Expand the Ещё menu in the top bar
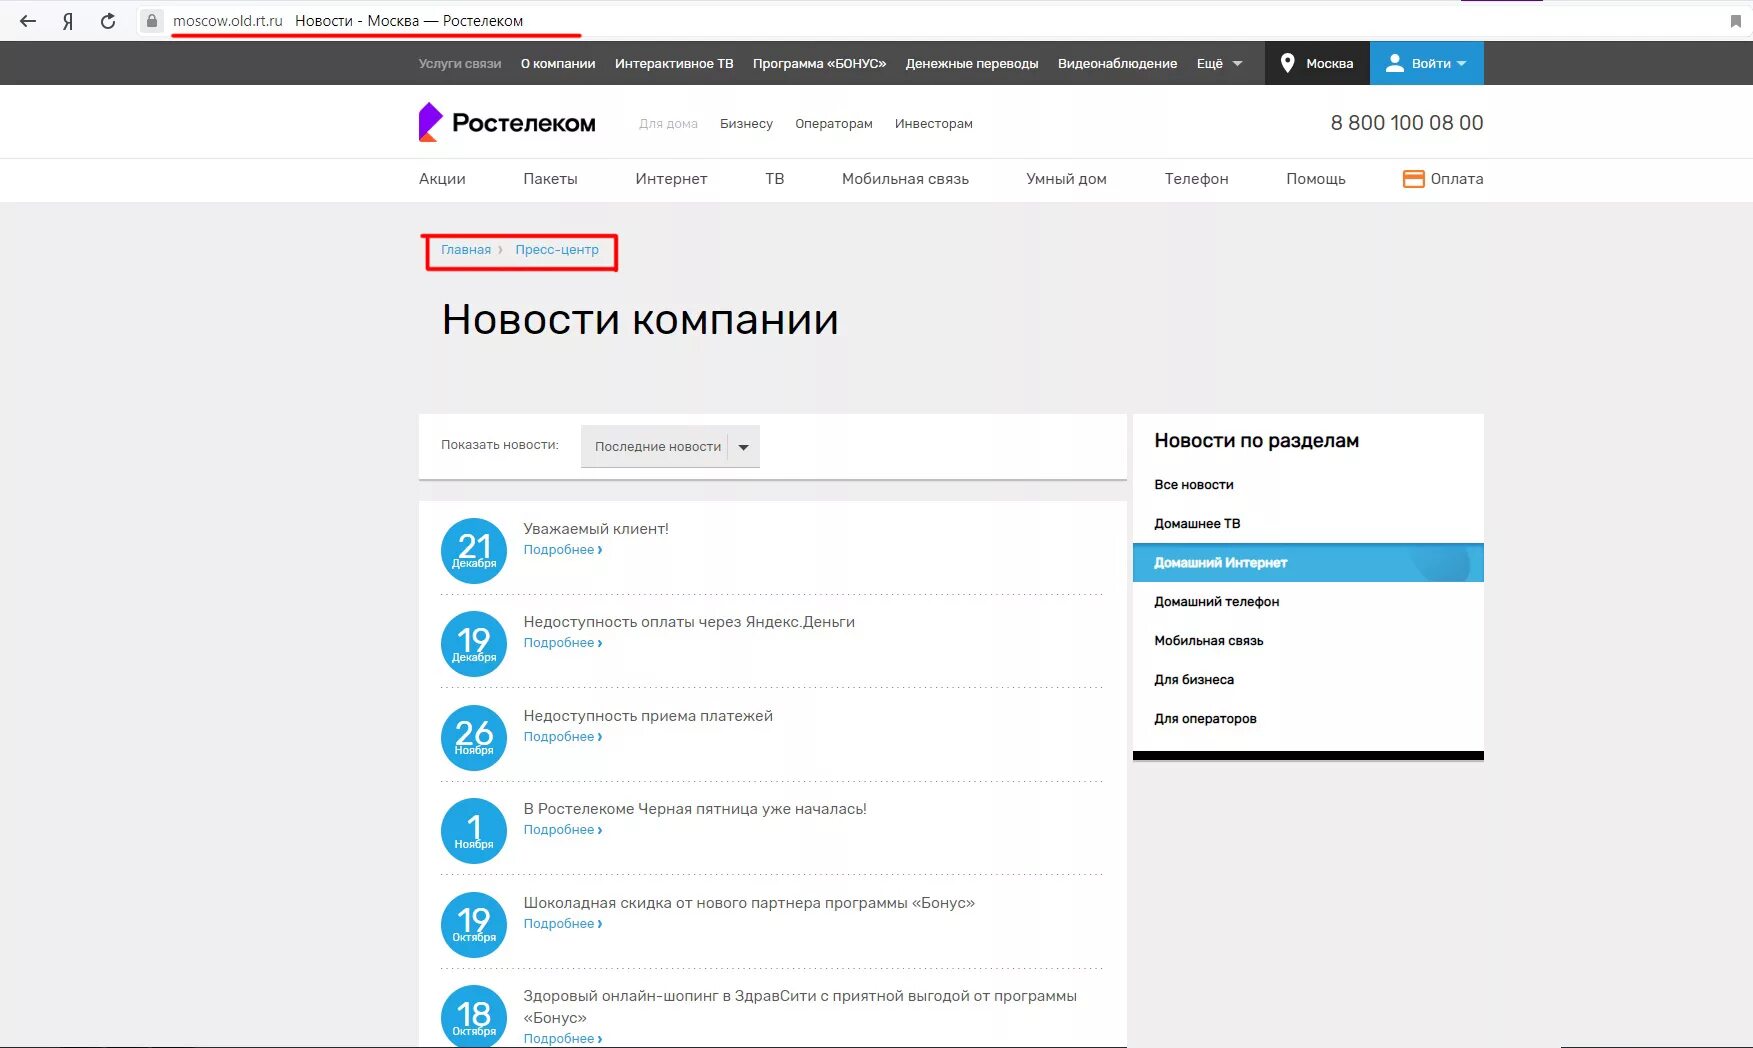The height and width of the screenshot is (1048, 1753). click(x=1219, y=63)
